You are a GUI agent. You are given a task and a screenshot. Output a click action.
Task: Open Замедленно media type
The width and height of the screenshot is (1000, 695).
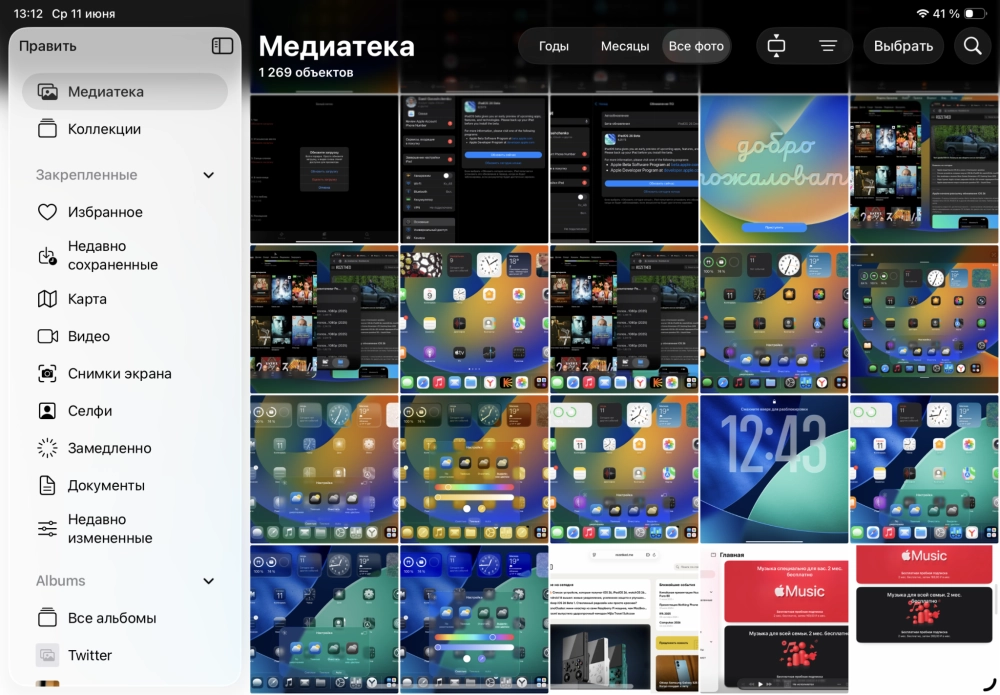tap(109, 448)
